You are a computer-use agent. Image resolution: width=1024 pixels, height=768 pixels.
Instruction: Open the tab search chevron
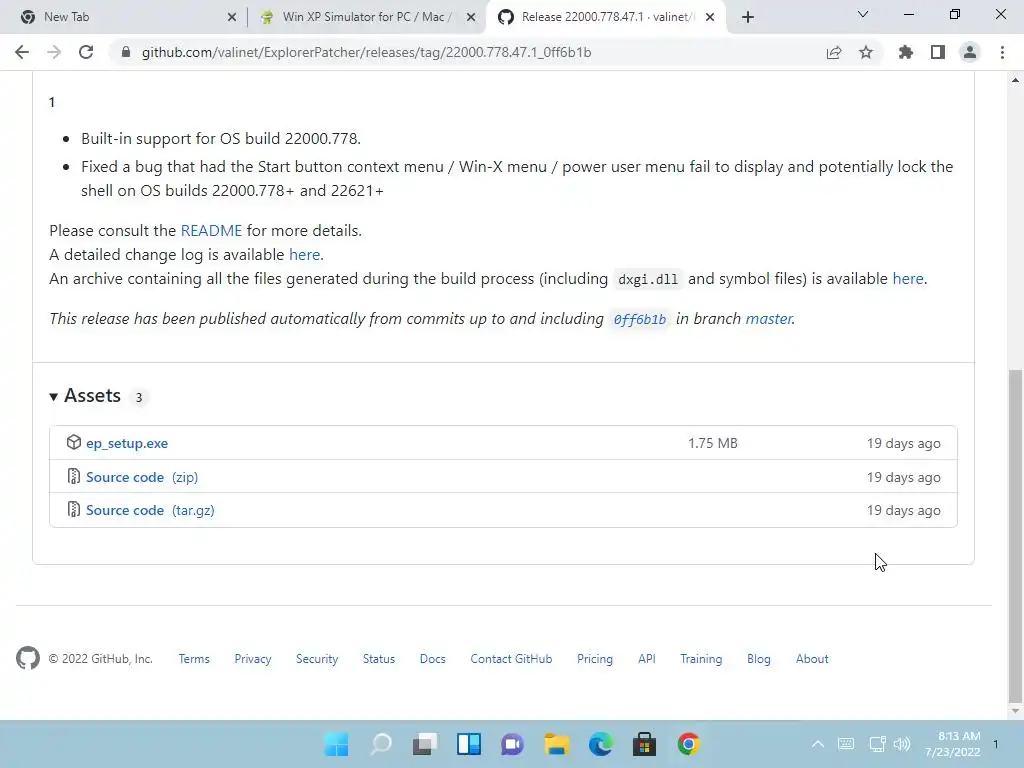coord(863,14)
